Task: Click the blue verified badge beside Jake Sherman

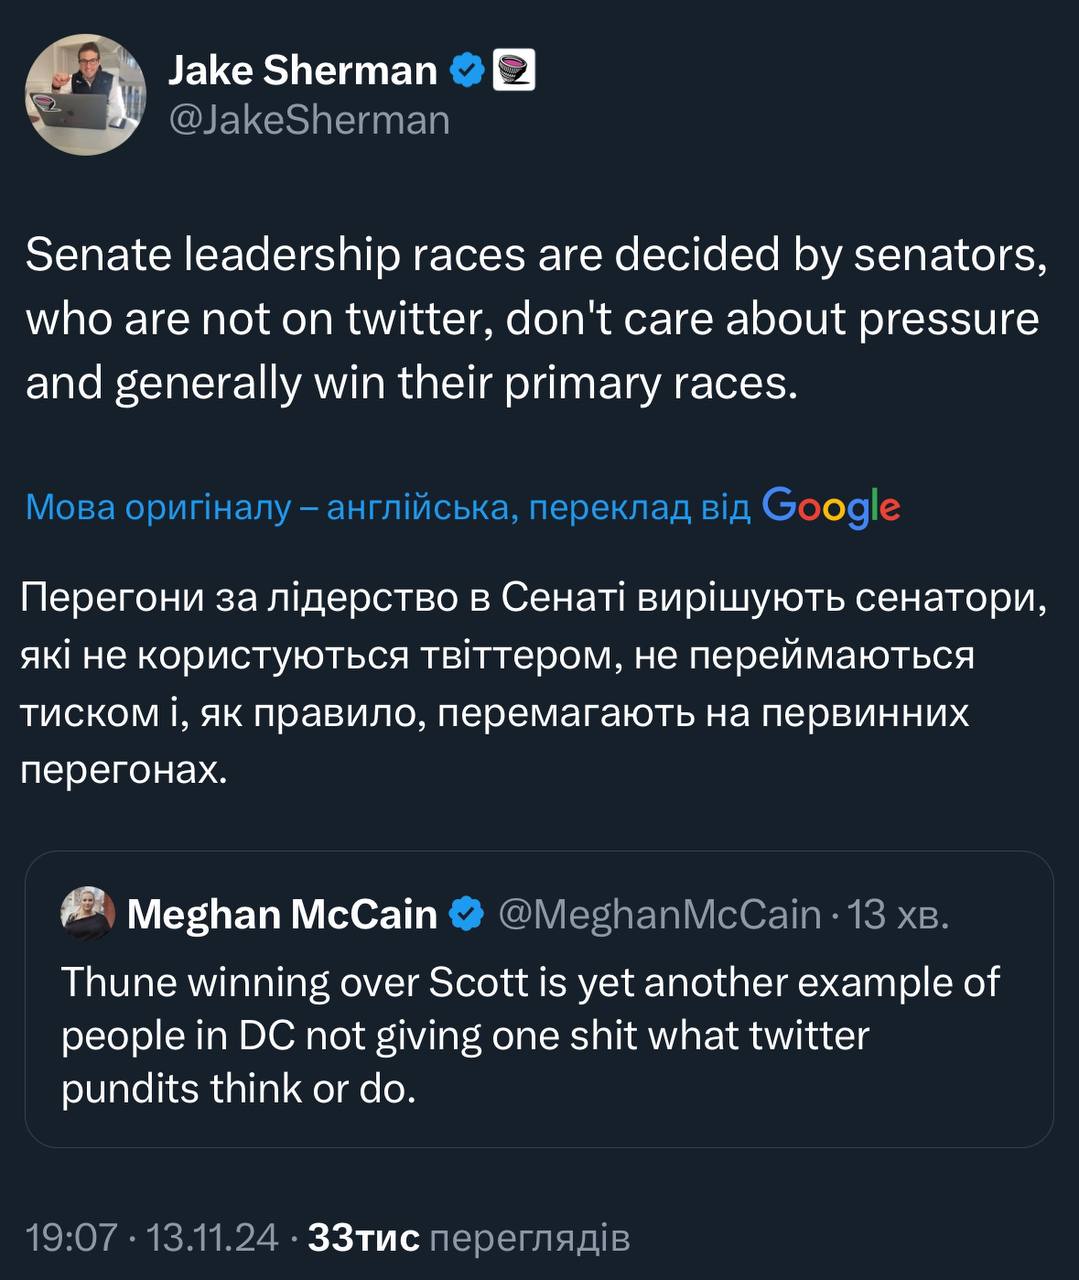Action: coord(466,71)
